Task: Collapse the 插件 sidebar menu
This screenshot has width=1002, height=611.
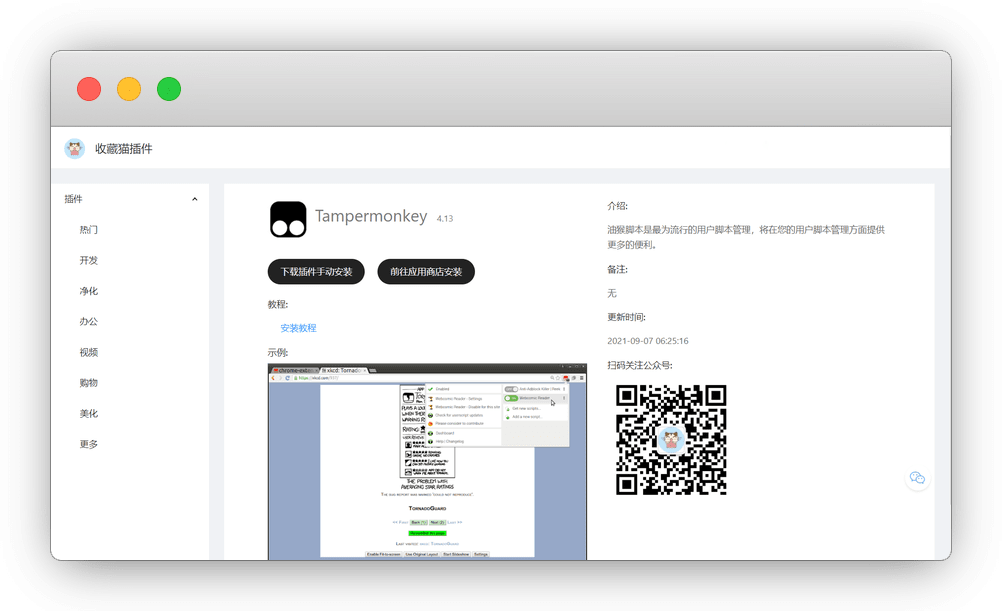Action: tap(195, 199)
